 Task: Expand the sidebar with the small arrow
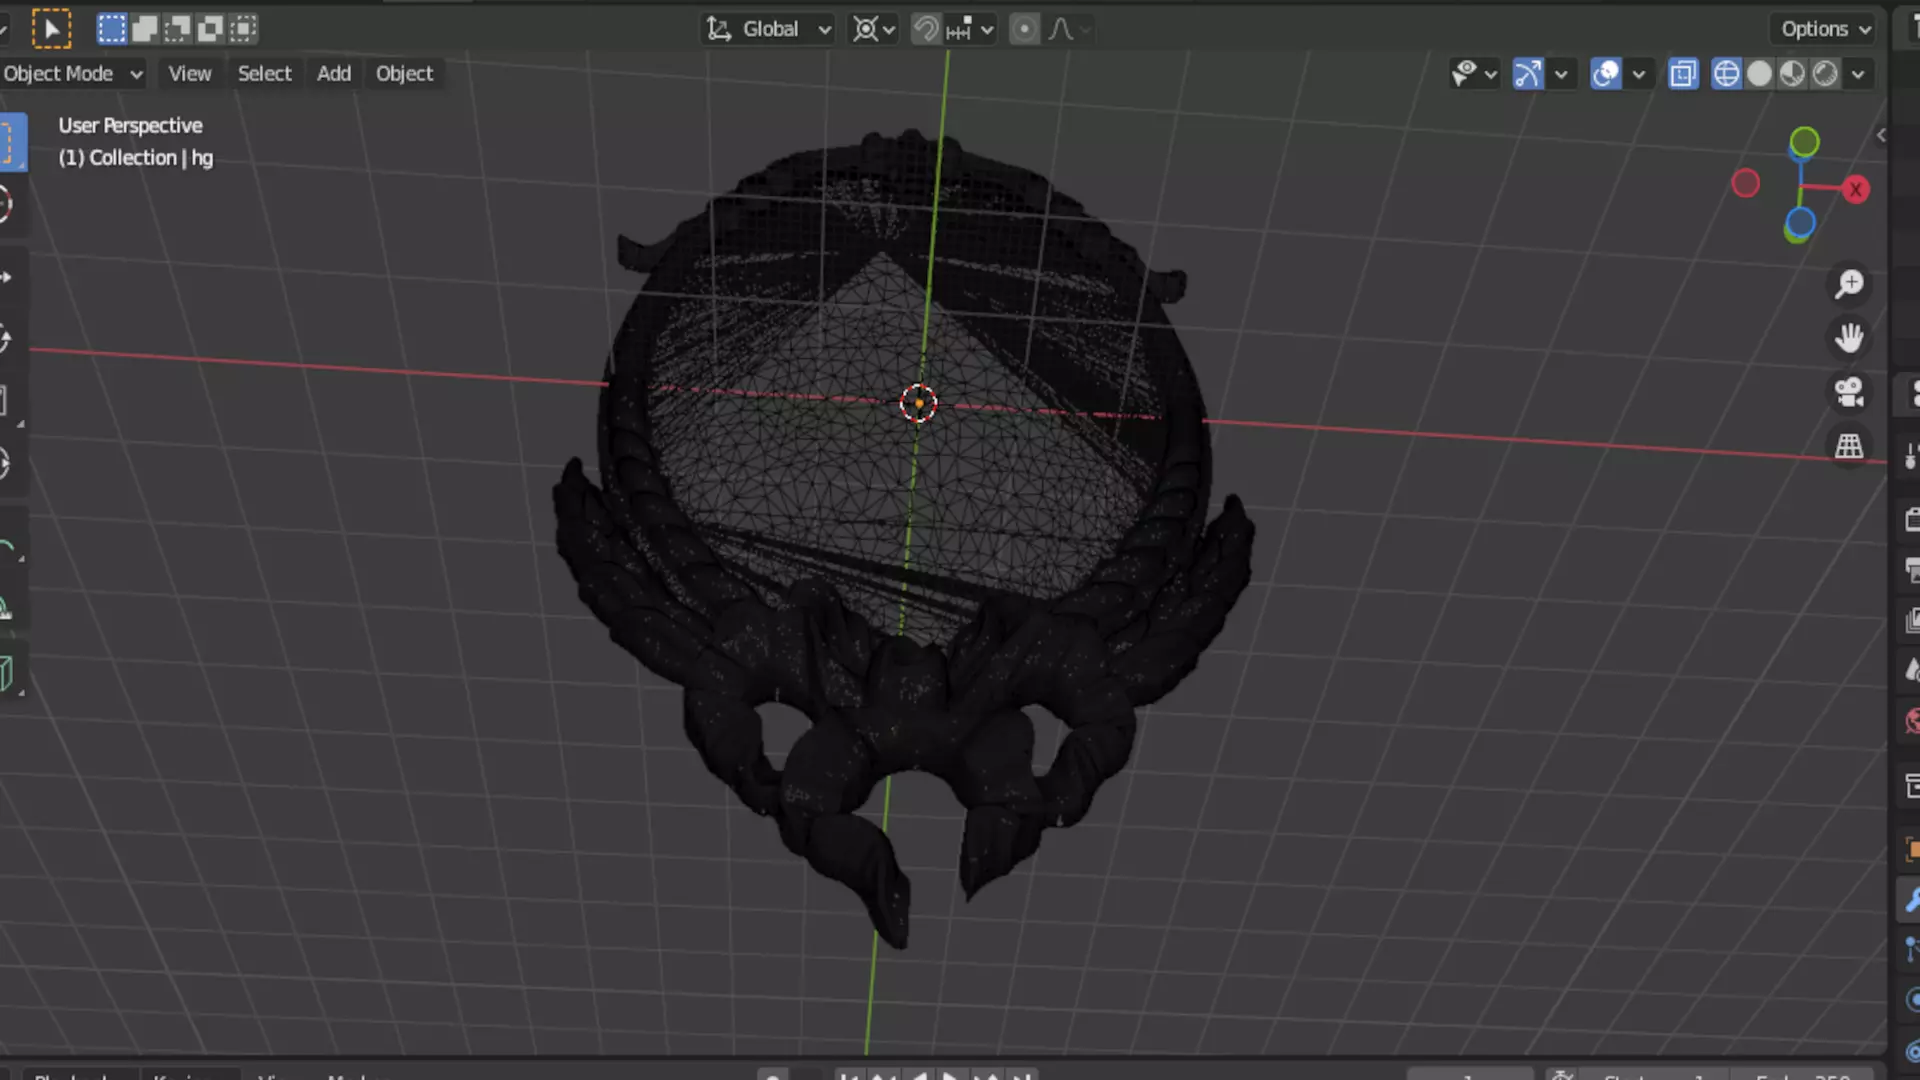pos(1881,135)
